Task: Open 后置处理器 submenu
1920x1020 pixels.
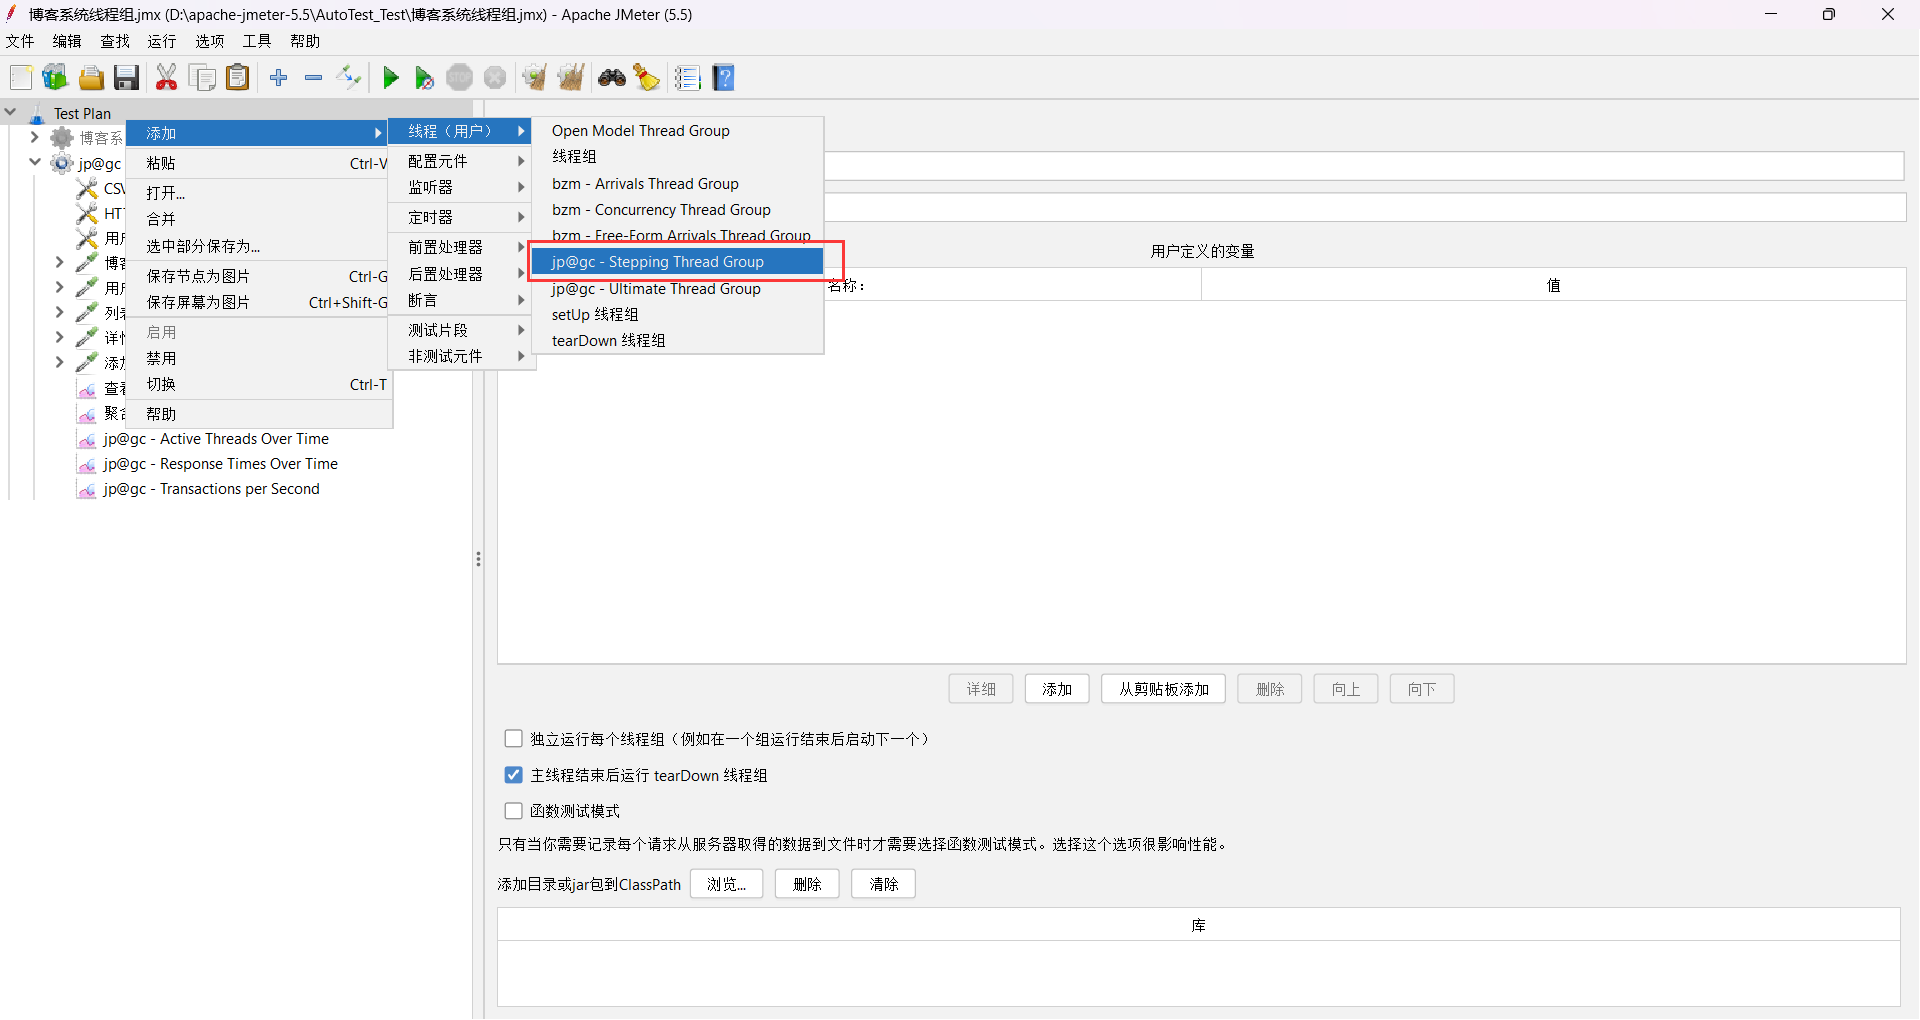Action: pyautogui.click(x=460, y=274)
